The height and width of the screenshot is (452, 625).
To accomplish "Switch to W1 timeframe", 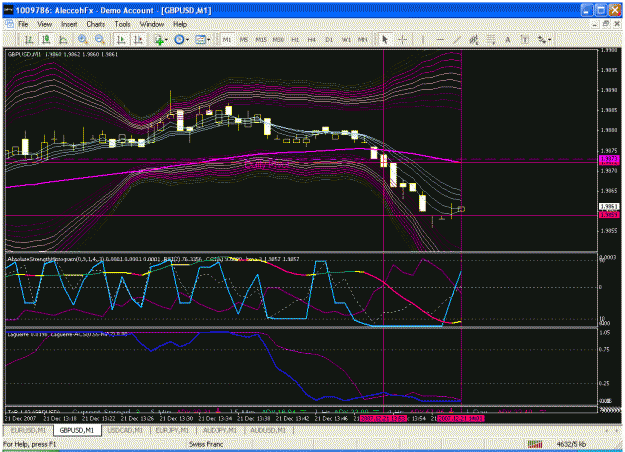I will tap(346, 39).
